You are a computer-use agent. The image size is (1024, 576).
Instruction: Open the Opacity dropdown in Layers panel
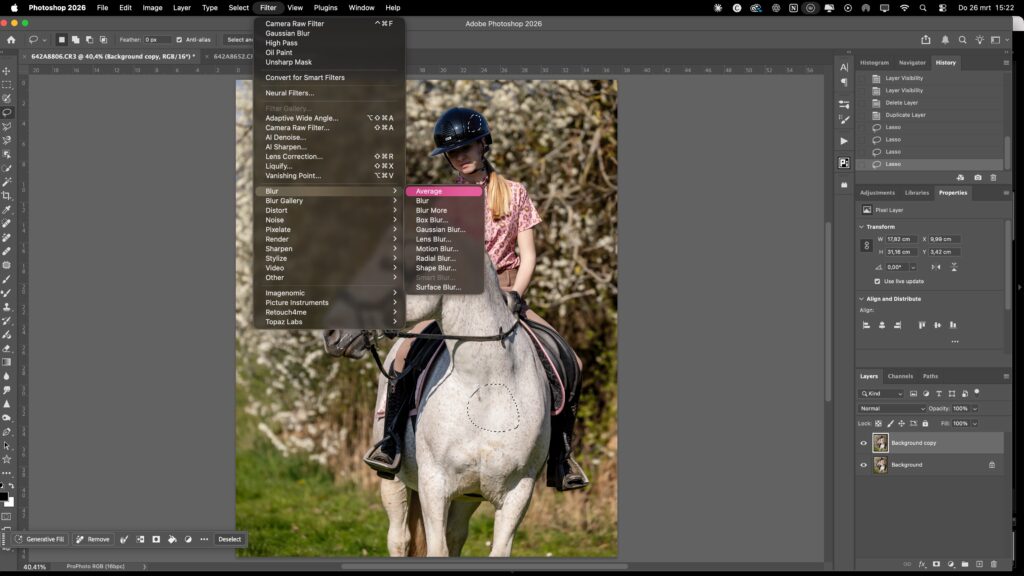975,407
